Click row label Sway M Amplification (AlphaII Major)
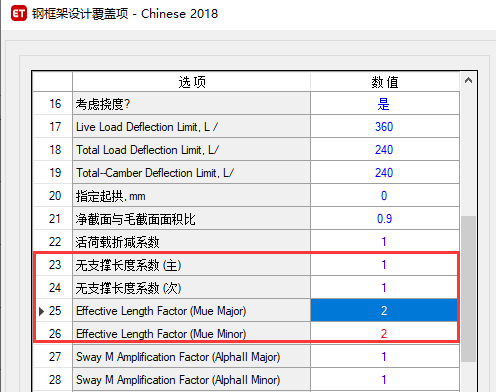This screenshot has width=496, height=392. coord(191,357)
